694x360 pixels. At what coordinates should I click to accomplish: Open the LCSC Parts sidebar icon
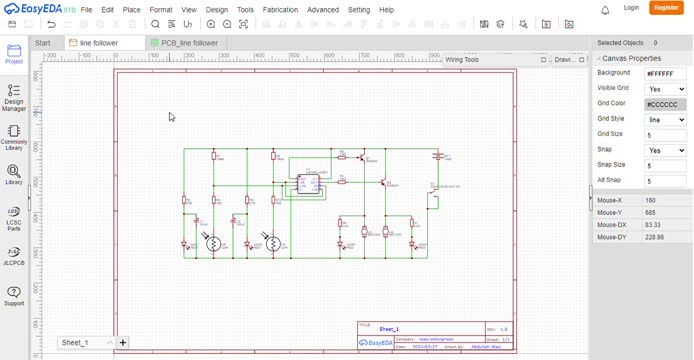point(14,218)
